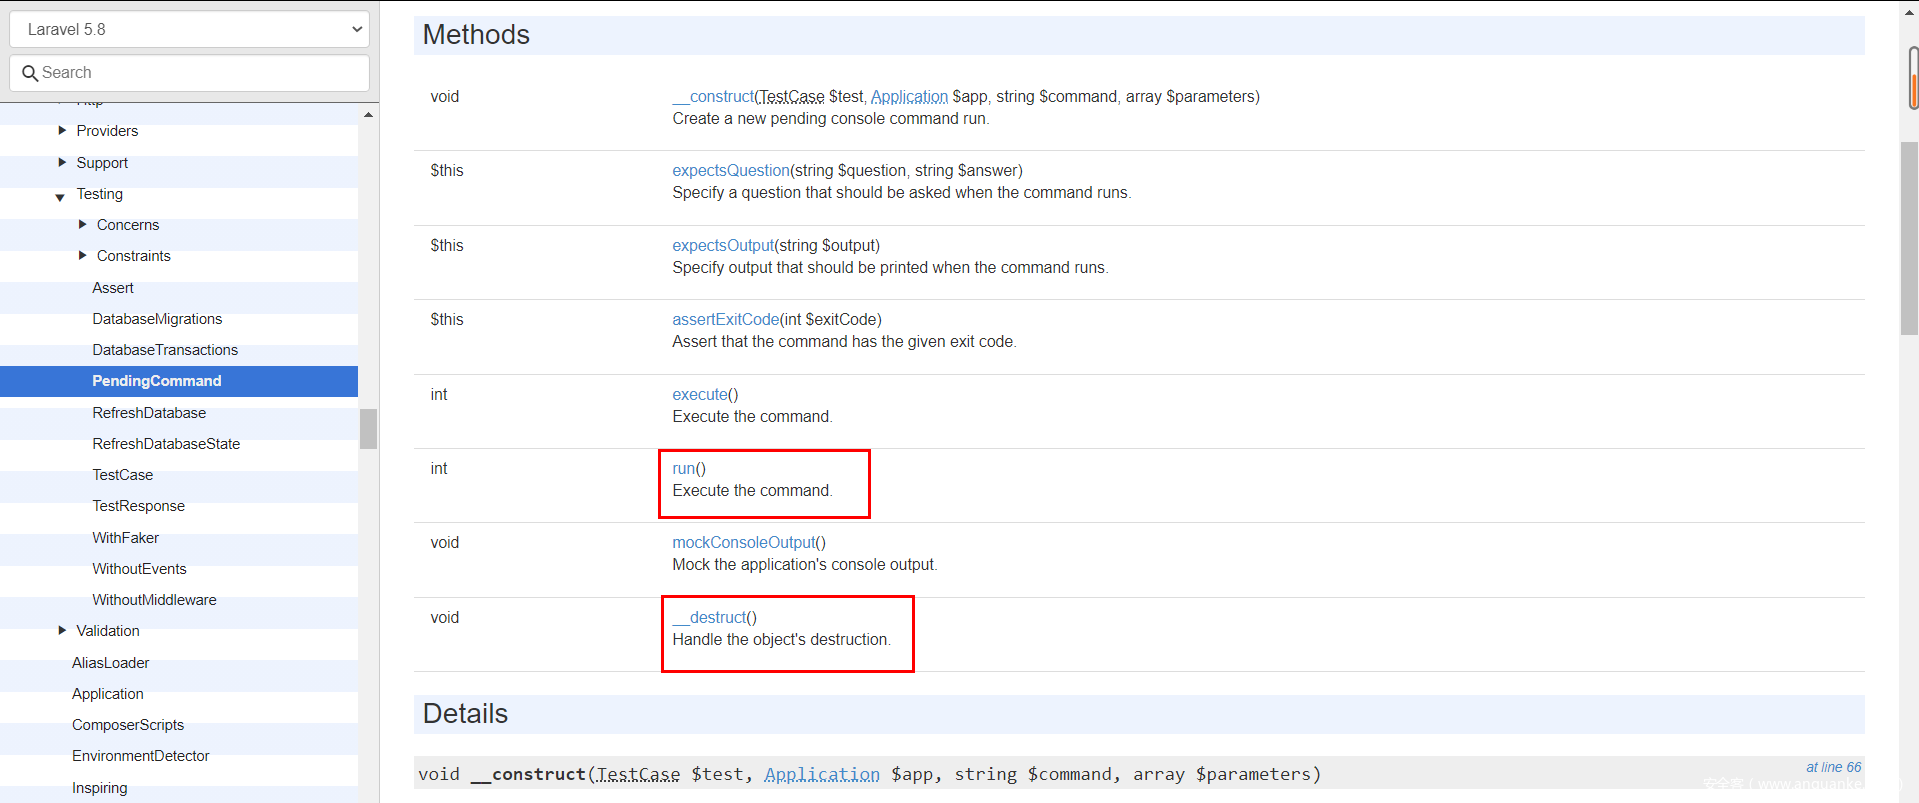Expand the Providers tree node

[62, 131]
